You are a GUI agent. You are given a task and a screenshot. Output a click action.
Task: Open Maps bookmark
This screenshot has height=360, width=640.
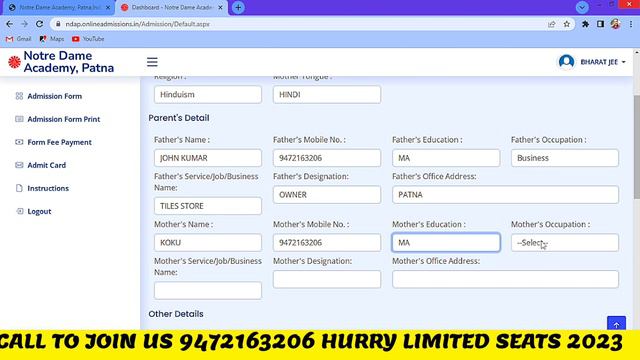click(52, 39)
